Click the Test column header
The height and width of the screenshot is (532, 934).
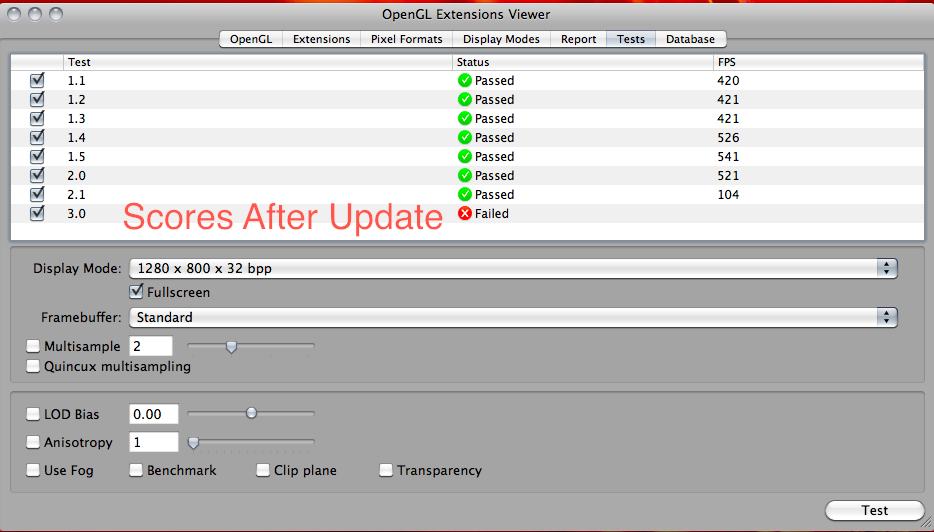[258, 62]
